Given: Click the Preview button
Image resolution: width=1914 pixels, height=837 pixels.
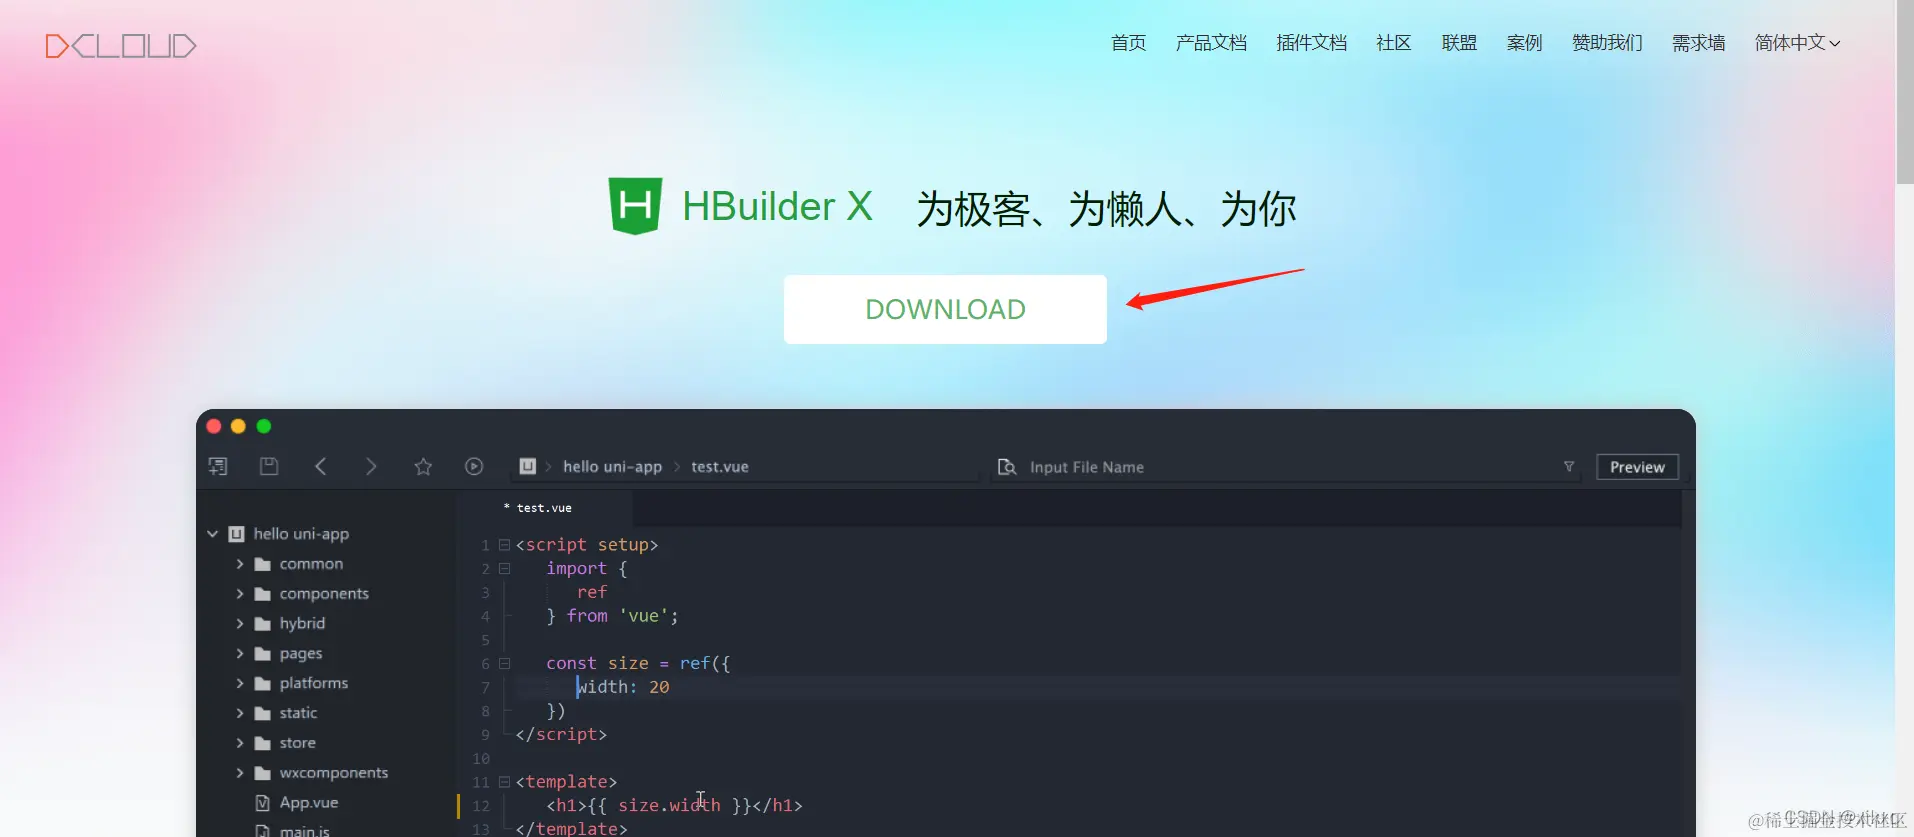Looking at the screenshot, I should [x=1637, y=467].
